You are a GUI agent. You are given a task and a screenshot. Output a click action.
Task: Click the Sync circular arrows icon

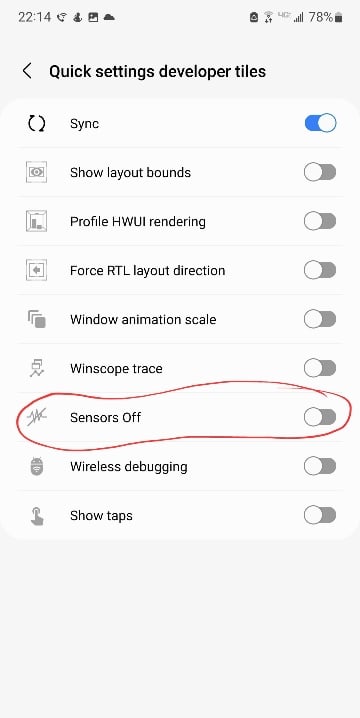(x=36, y=124)
